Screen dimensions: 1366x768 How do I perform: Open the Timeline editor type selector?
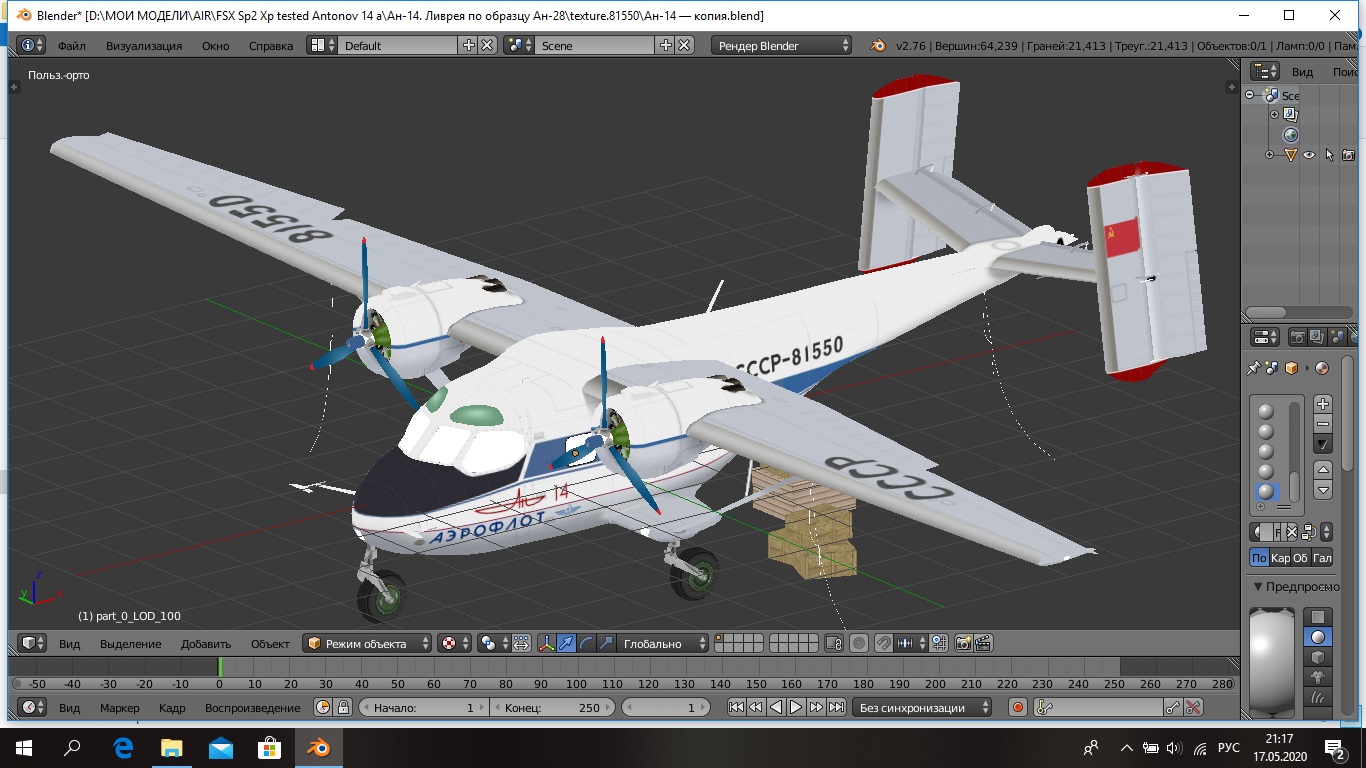tap(33, 707)
